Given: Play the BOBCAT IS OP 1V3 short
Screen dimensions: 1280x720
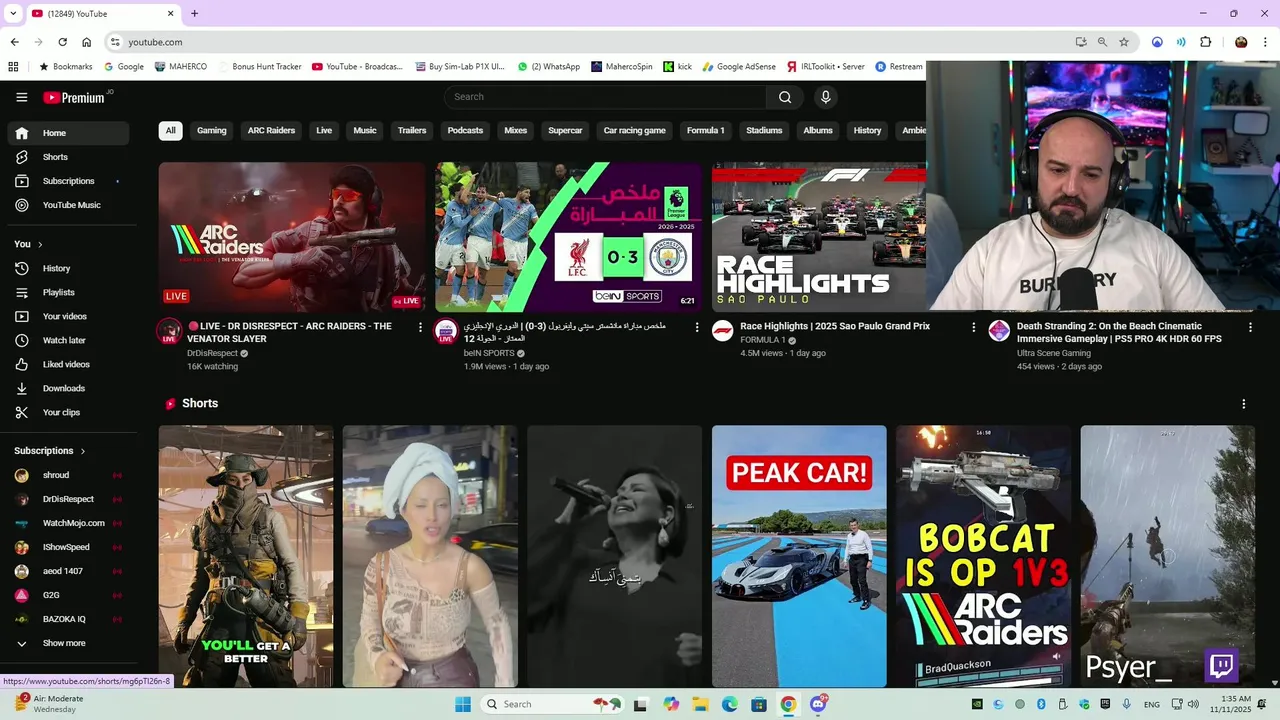Looking at the screenshot, I should 983,556.
